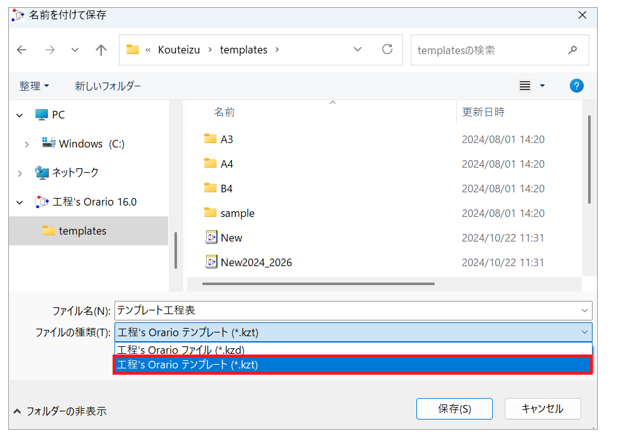The width and height of the screenshot is (618, 444).
Task: Select the sample folder
Action: click(237, 213)
